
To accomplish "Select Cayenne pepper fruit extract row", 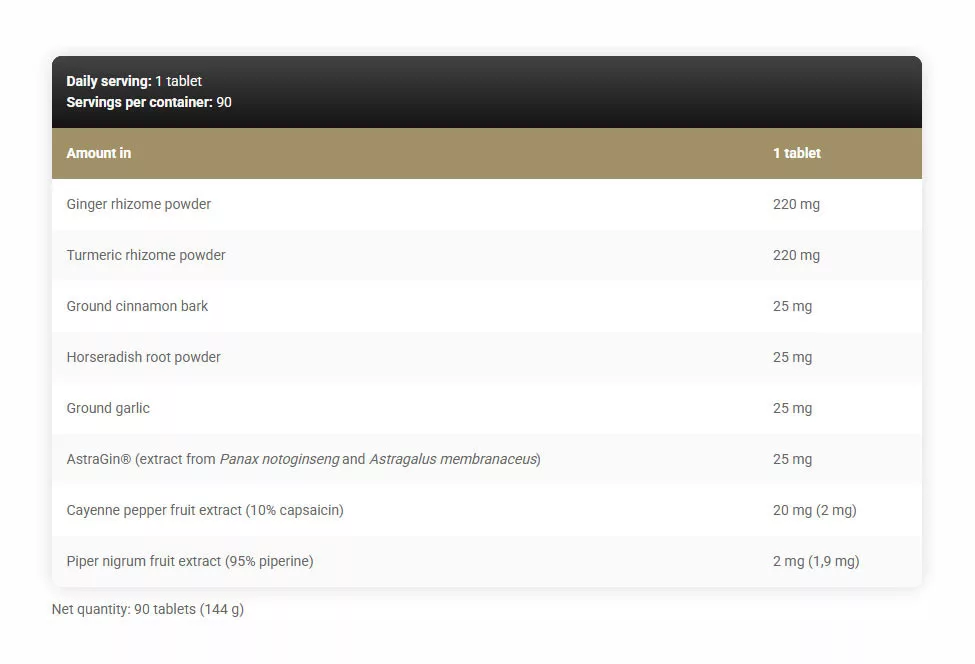I will (204, 510).
